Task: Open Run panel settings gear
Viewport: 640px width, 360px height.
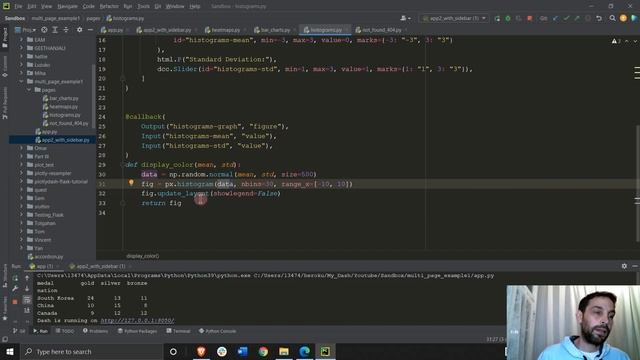Action: (x=624, y=266)
